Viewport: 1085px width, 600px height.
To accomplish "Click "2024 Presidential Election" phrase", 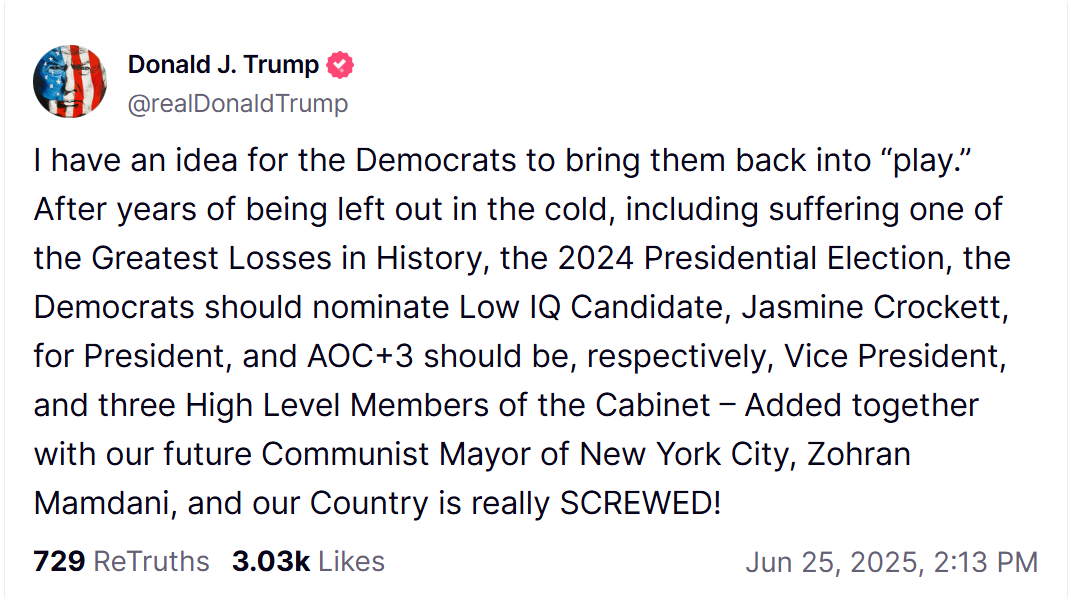I will click(x=751, y=259).
